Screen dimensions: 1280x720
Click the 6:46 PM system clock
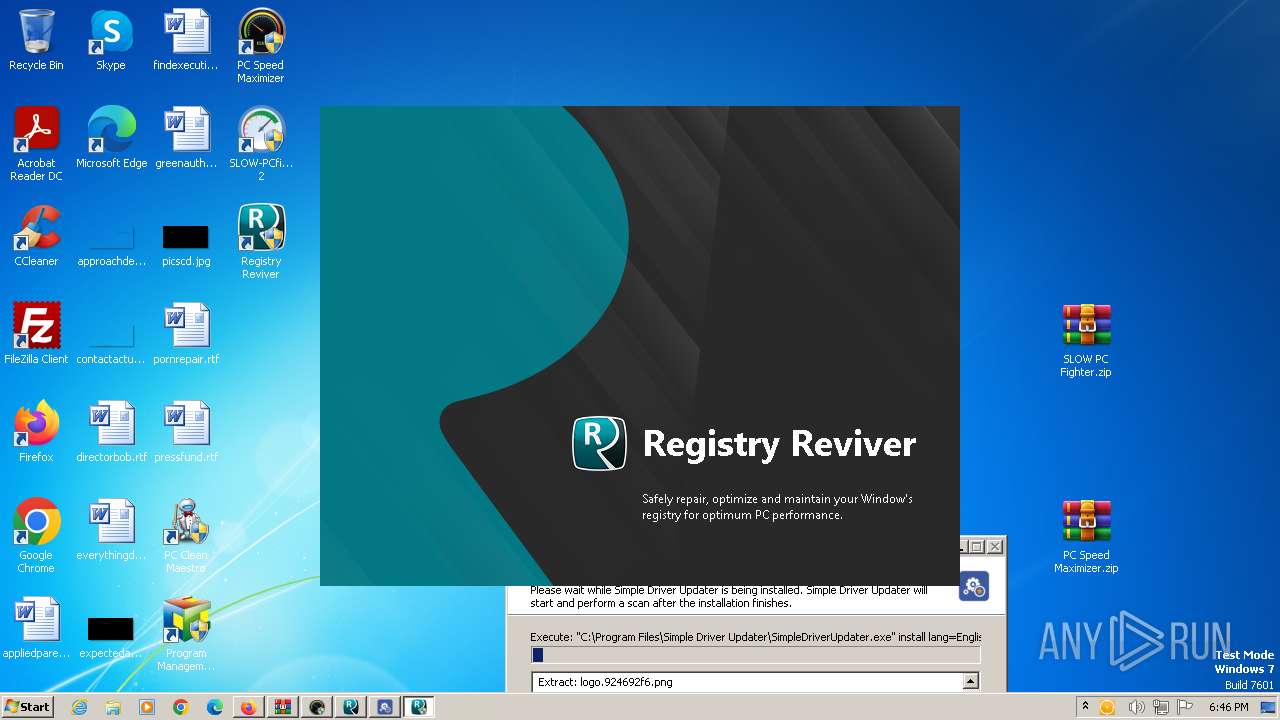pos(1228,707)
